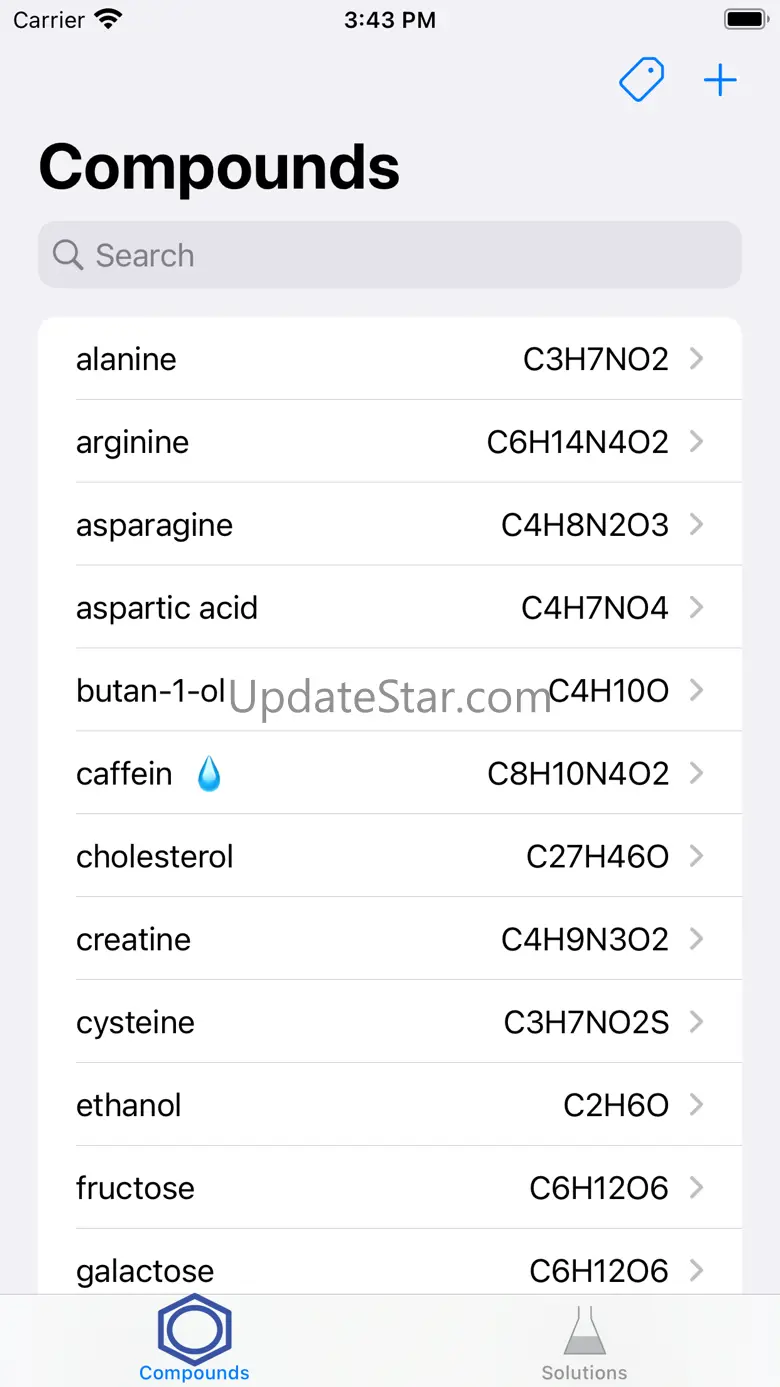Tap the chevron beside ethanol C2H6O
This screenshot has height=1387, width=780.
697,1105
